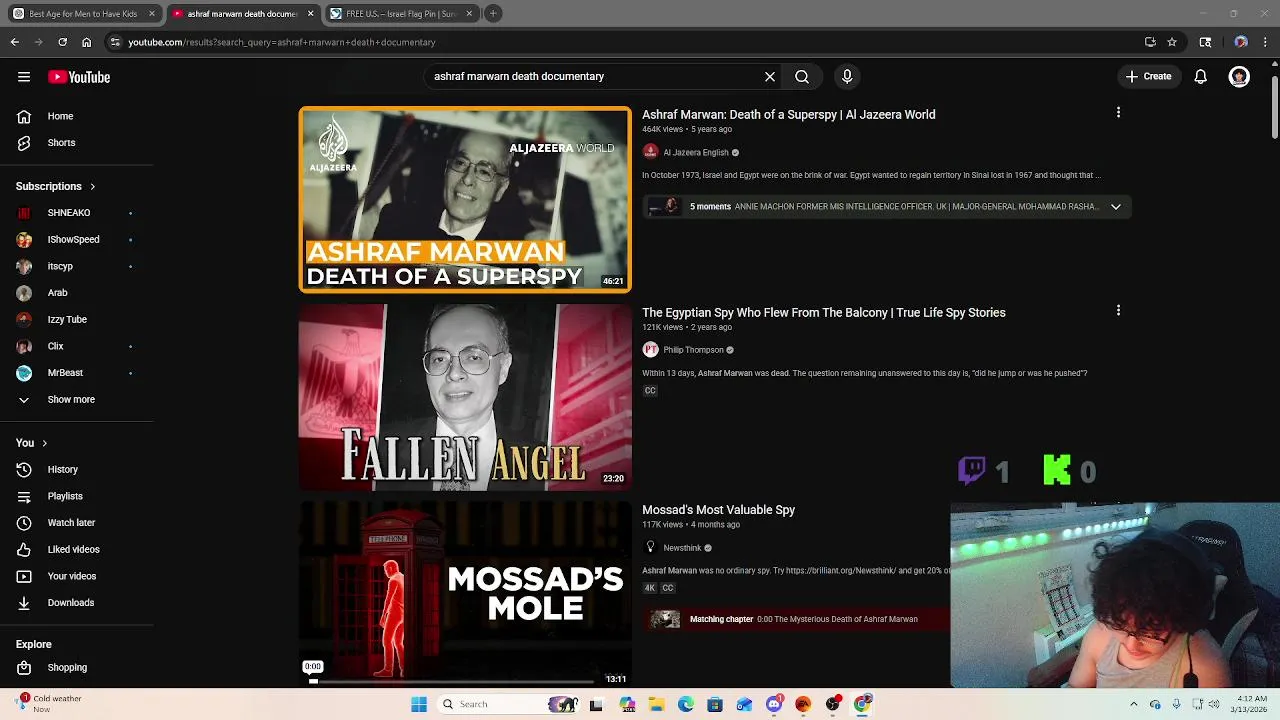Click Newsthink channel avatar
The image size is (1280, 720).
pyautogui.click(x=651, y=548)
